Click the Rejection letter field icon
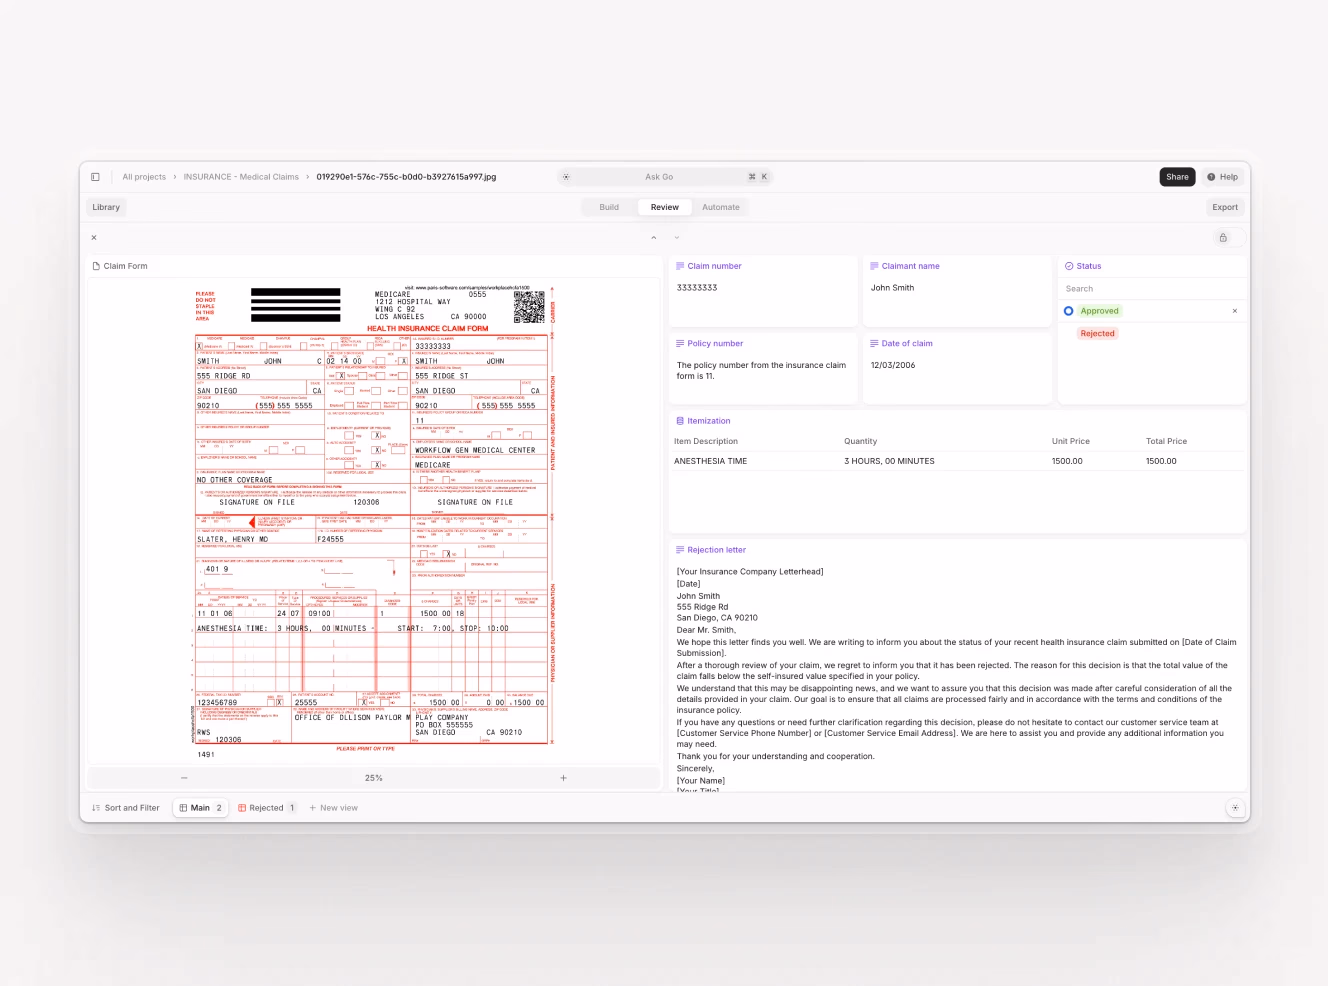This screenshot has height=986, width=1328. 680,550
